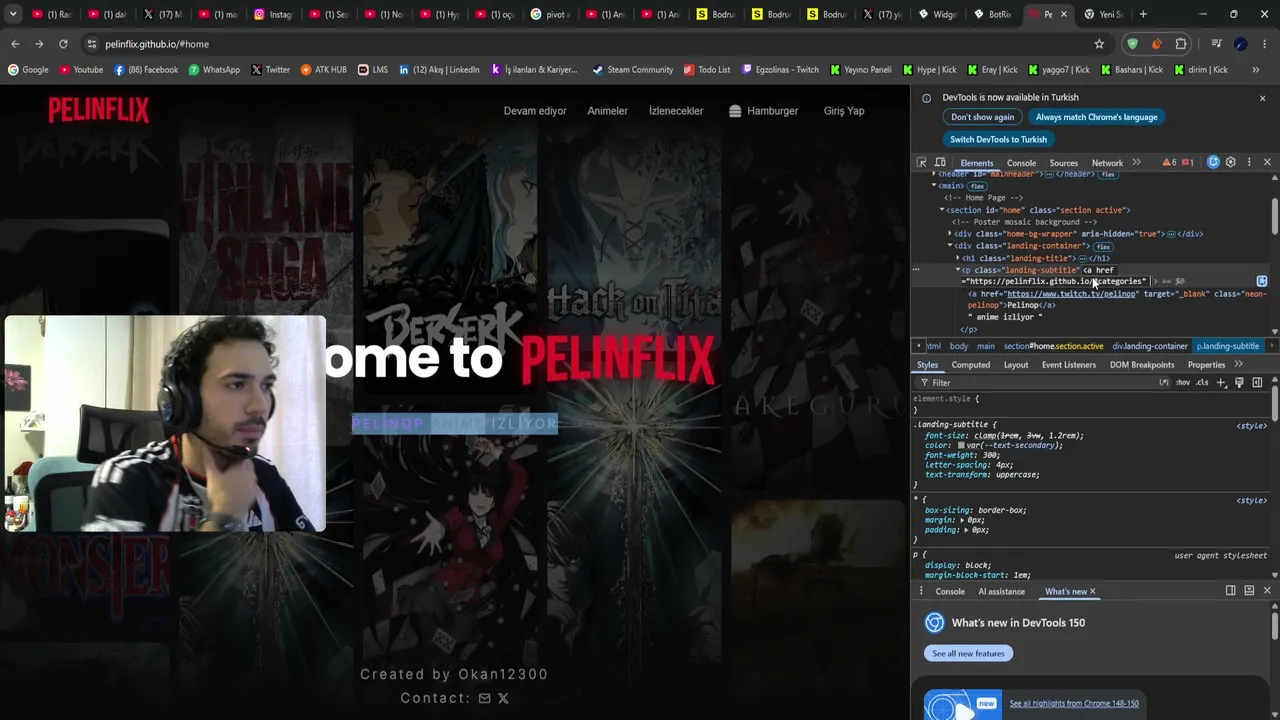
Task: Click the PELINFLIX logo
Action: [x=99, y=110]
